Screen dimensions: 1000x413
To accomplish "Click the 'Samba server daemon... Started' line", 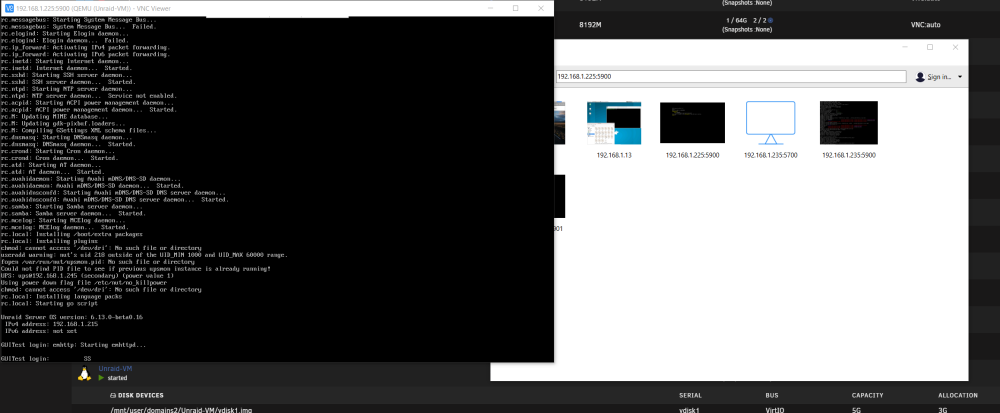I will coord(73,213).
